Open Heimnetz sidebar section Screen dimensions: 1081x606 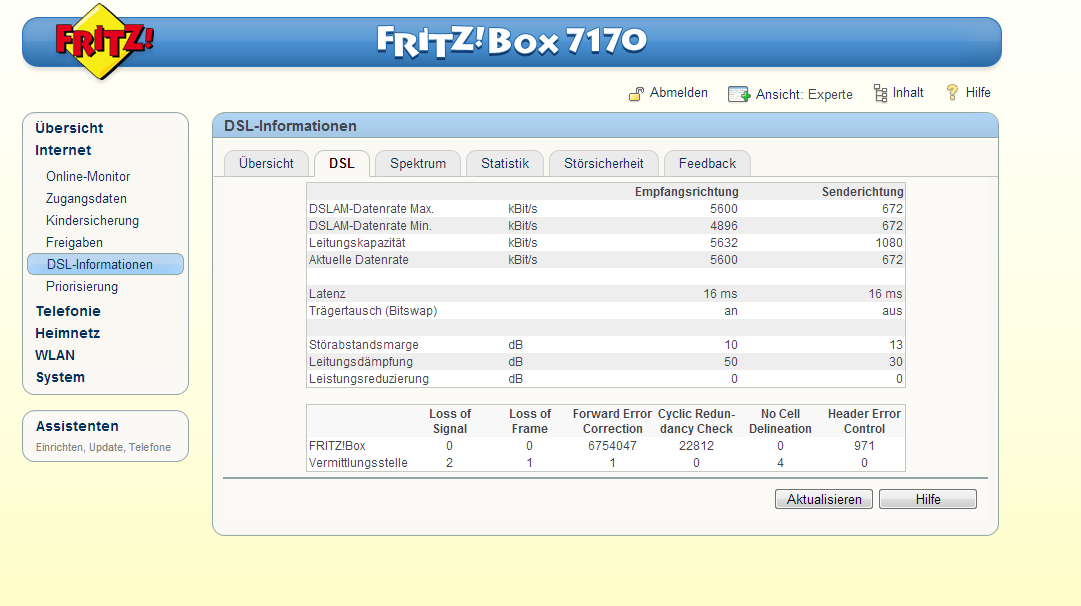[68, 333]
